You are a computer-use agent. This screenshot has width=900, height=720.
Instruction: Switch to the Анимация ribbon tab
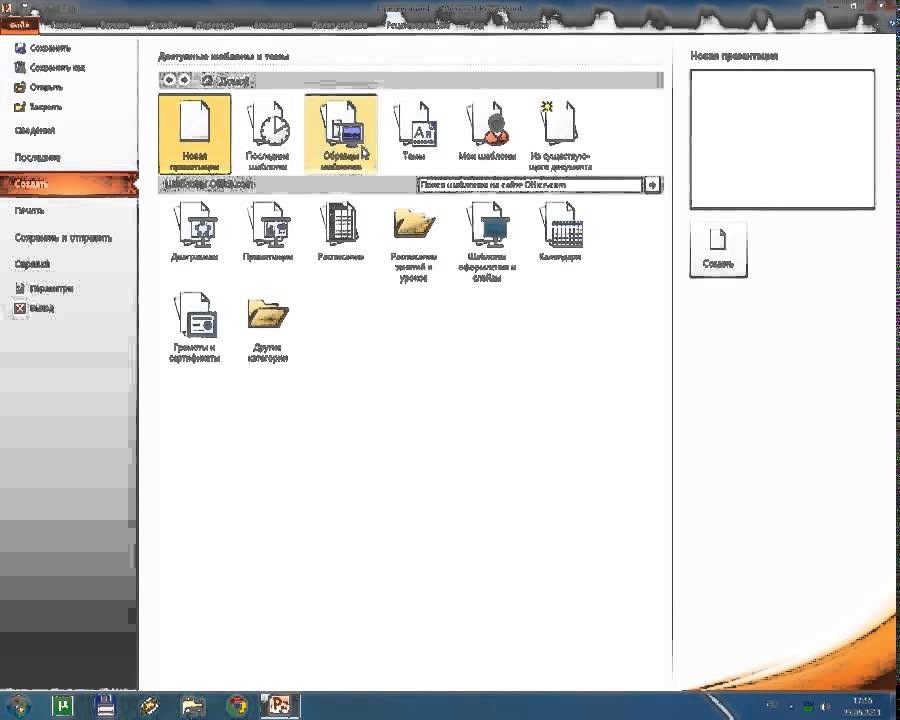click(273, 25)
